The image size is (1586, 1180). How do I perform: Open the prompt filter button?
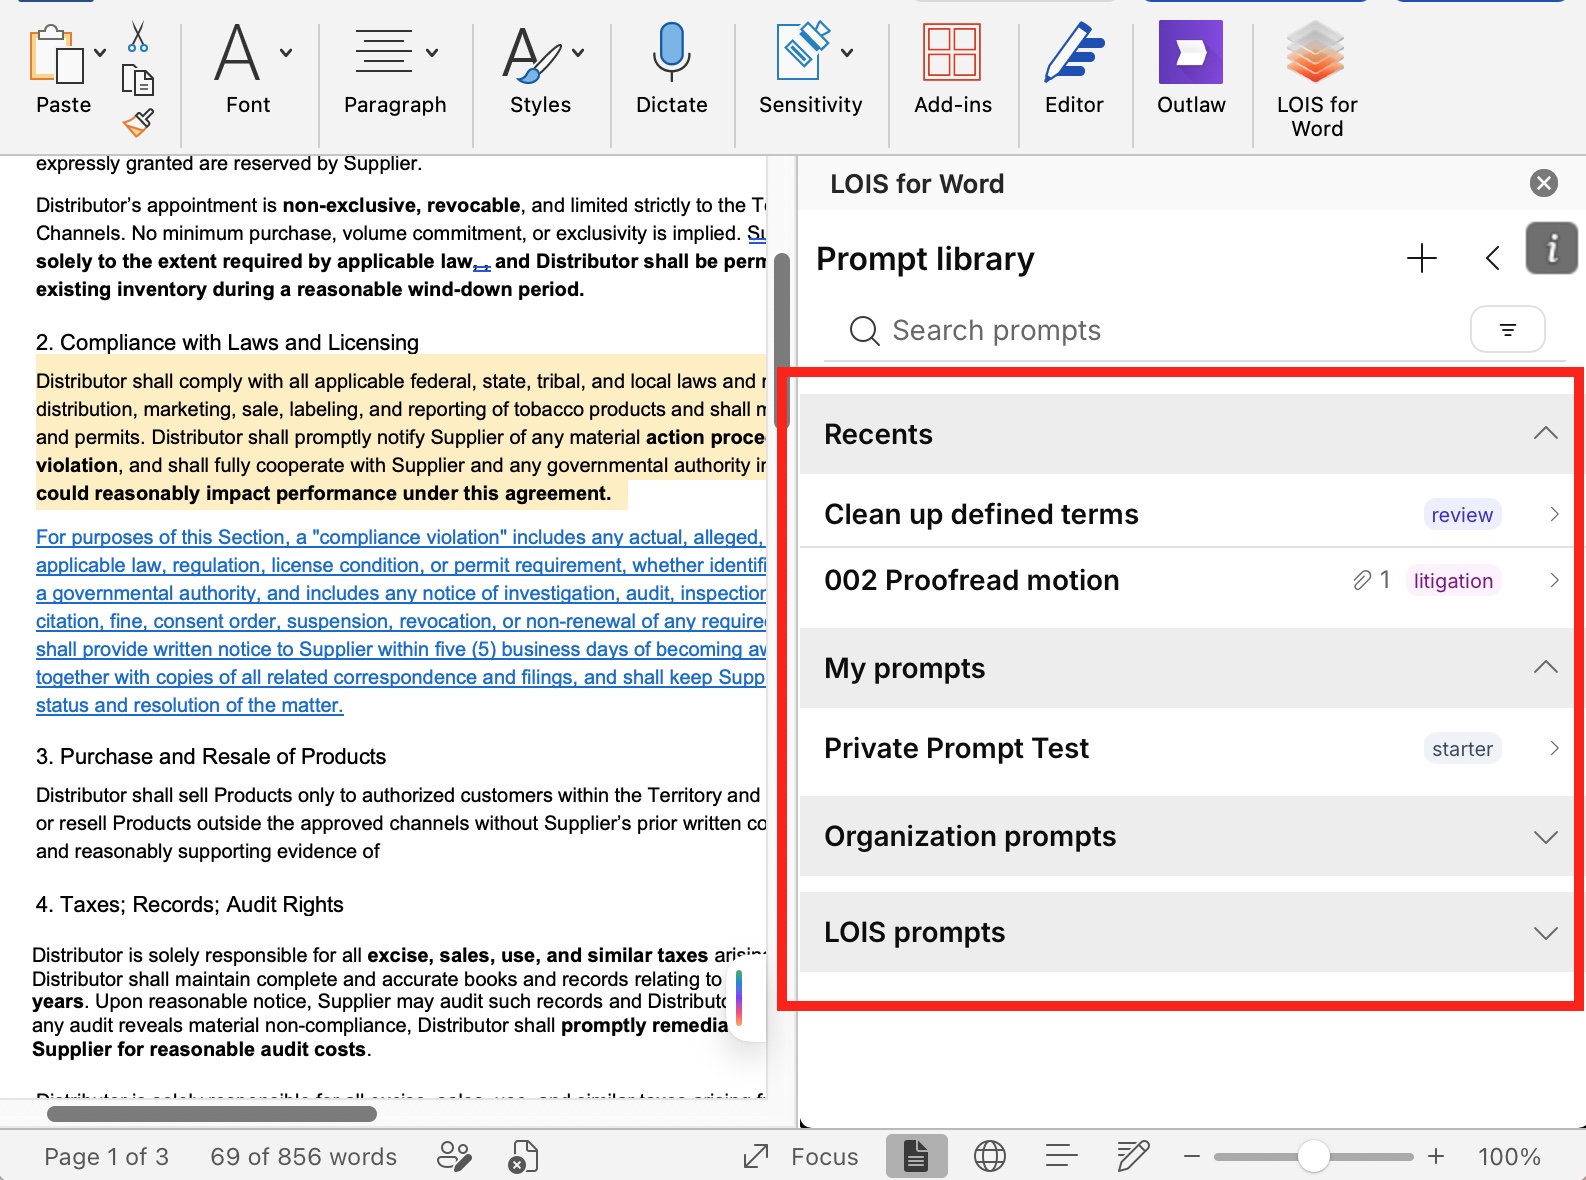(x=1508, y=329)
